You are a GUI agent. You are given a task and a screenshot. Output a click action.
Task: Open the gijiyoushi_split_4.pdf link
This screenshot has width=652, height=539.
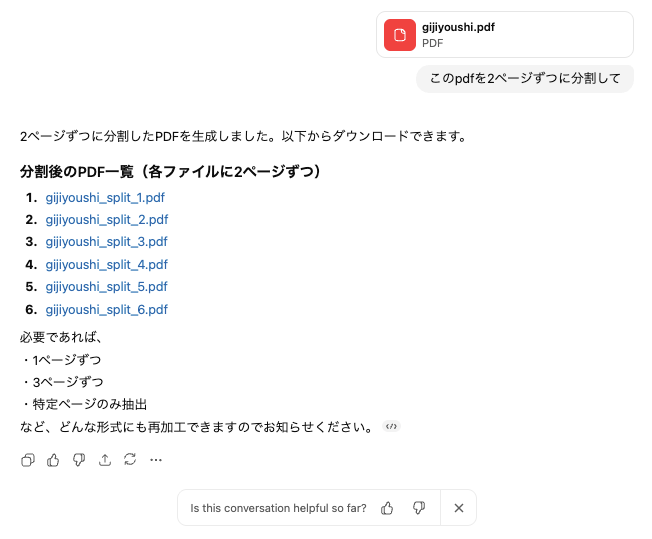[106, 265]
